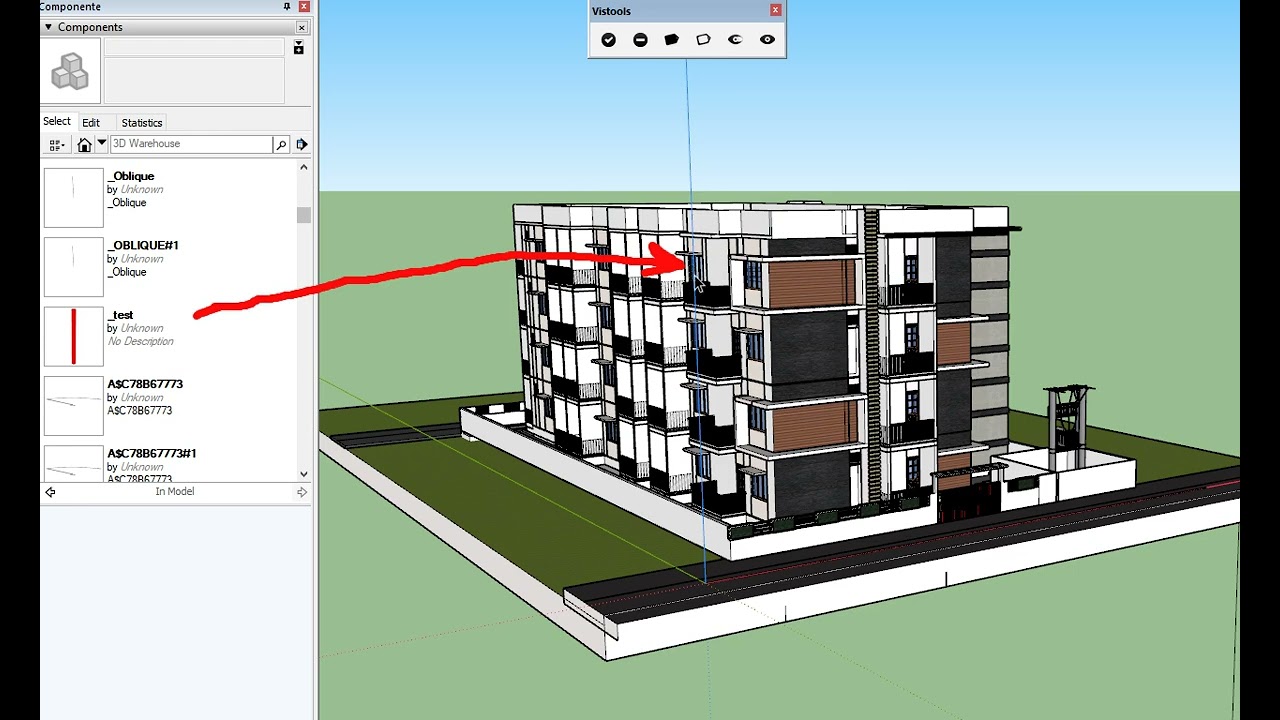Click the component list scrollbar thumb

coord(304,215)
